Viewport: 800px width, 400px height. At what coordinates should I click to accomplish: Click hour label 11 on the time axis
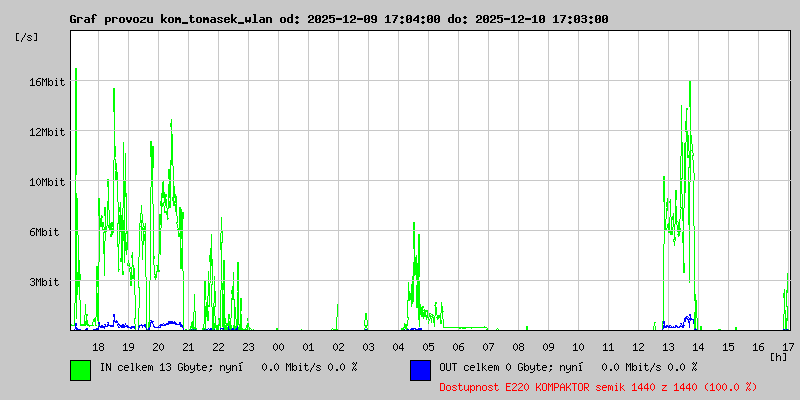[608, 347]
